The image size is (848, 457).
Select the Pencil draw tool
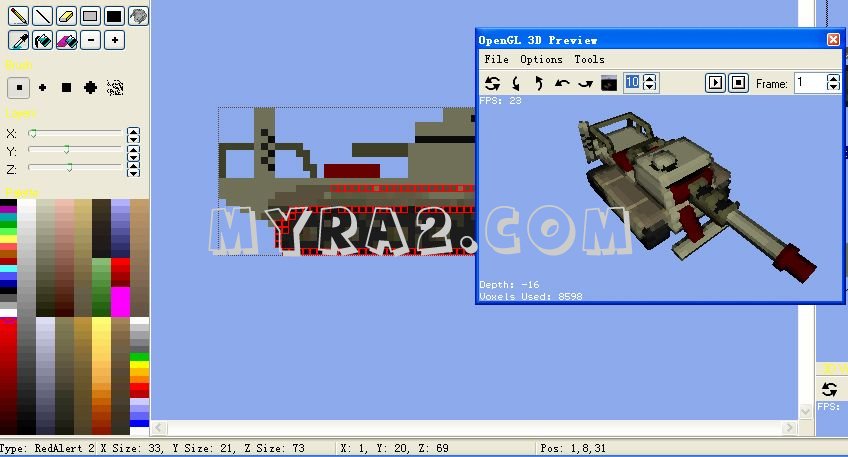(x=18, y=16)
